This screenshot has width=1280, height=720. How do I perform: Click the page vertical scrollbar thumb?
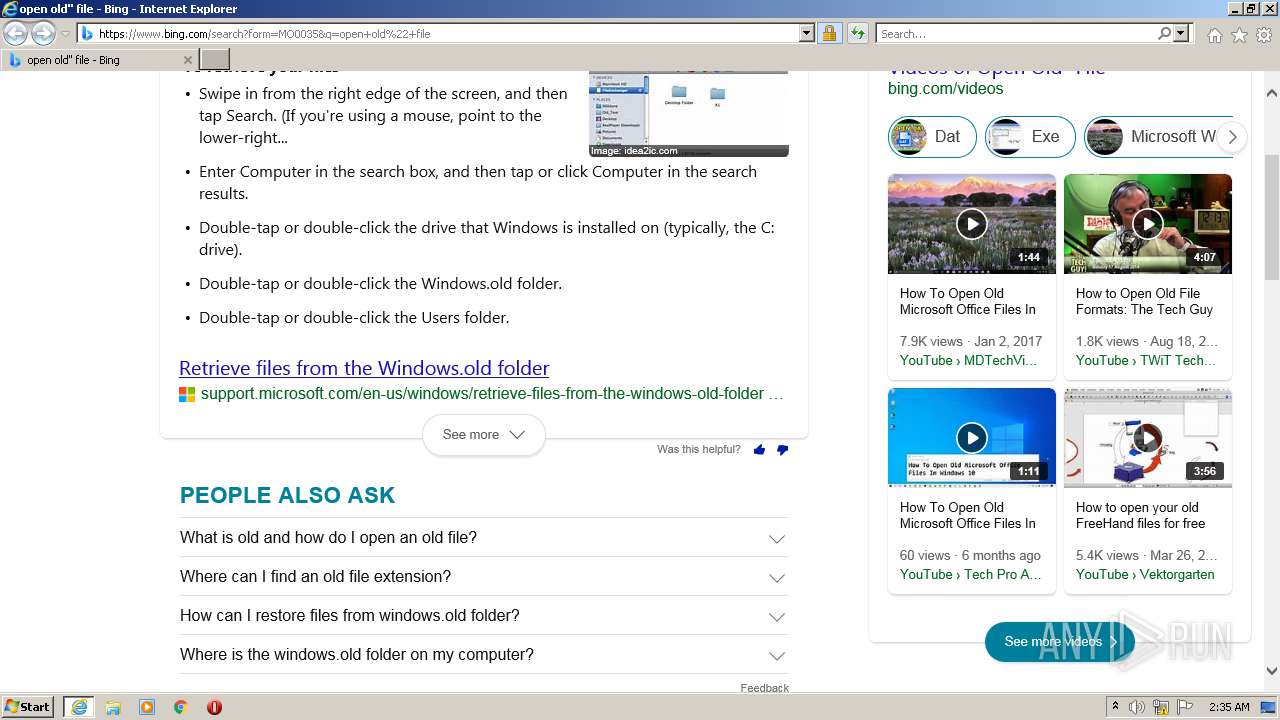[1272, 216]
